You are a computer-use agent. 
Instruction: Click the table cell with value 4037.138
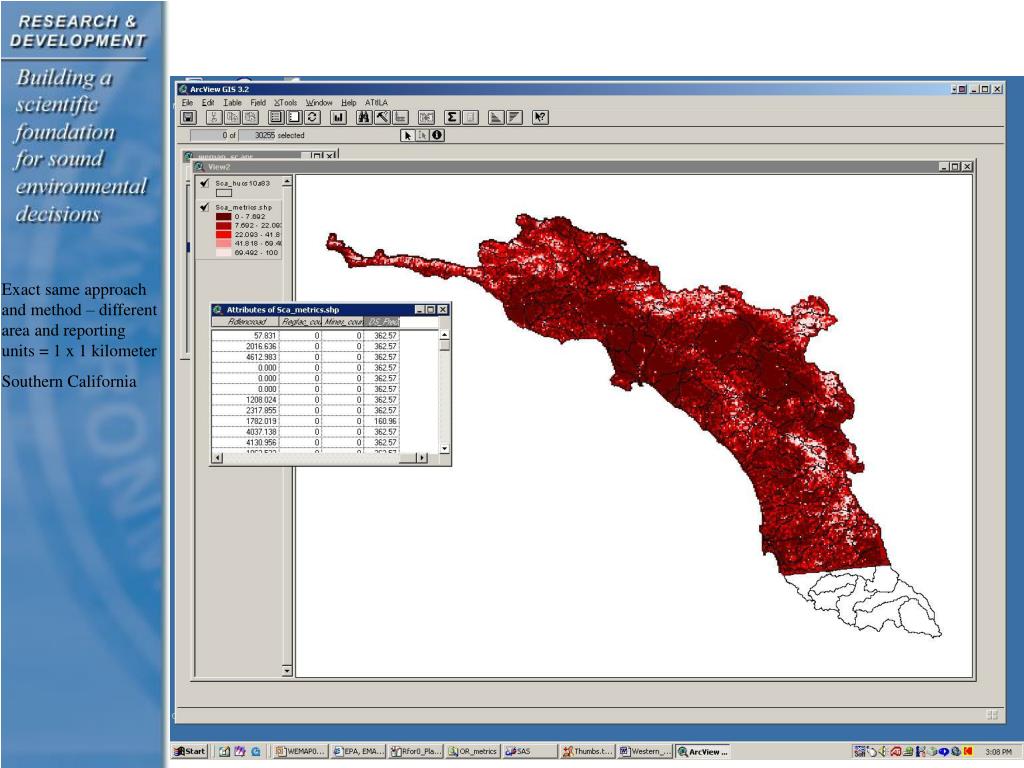pos(246,432)
